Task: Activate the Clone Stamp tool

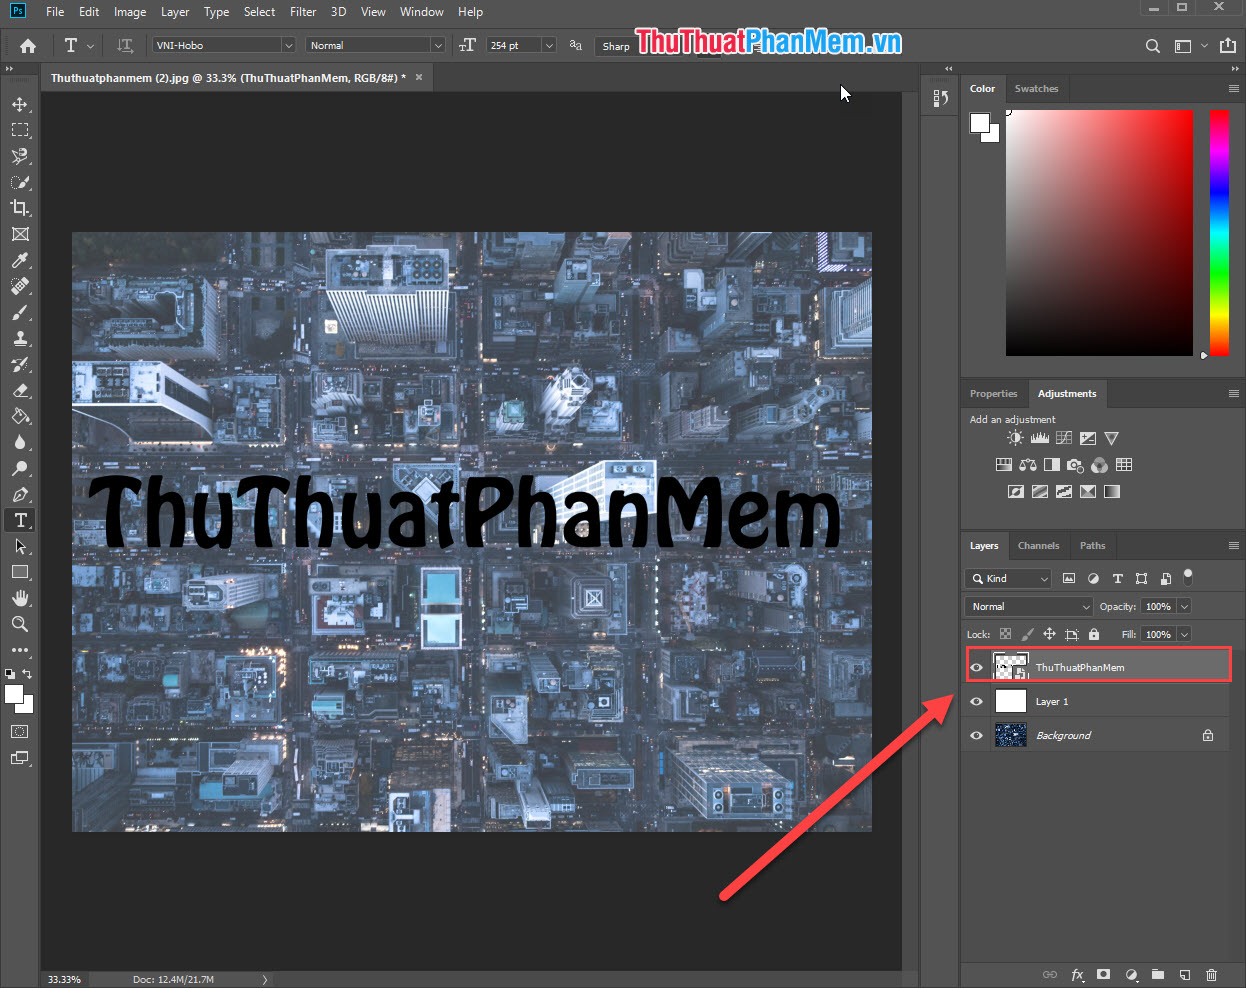Action: (20, 338)
